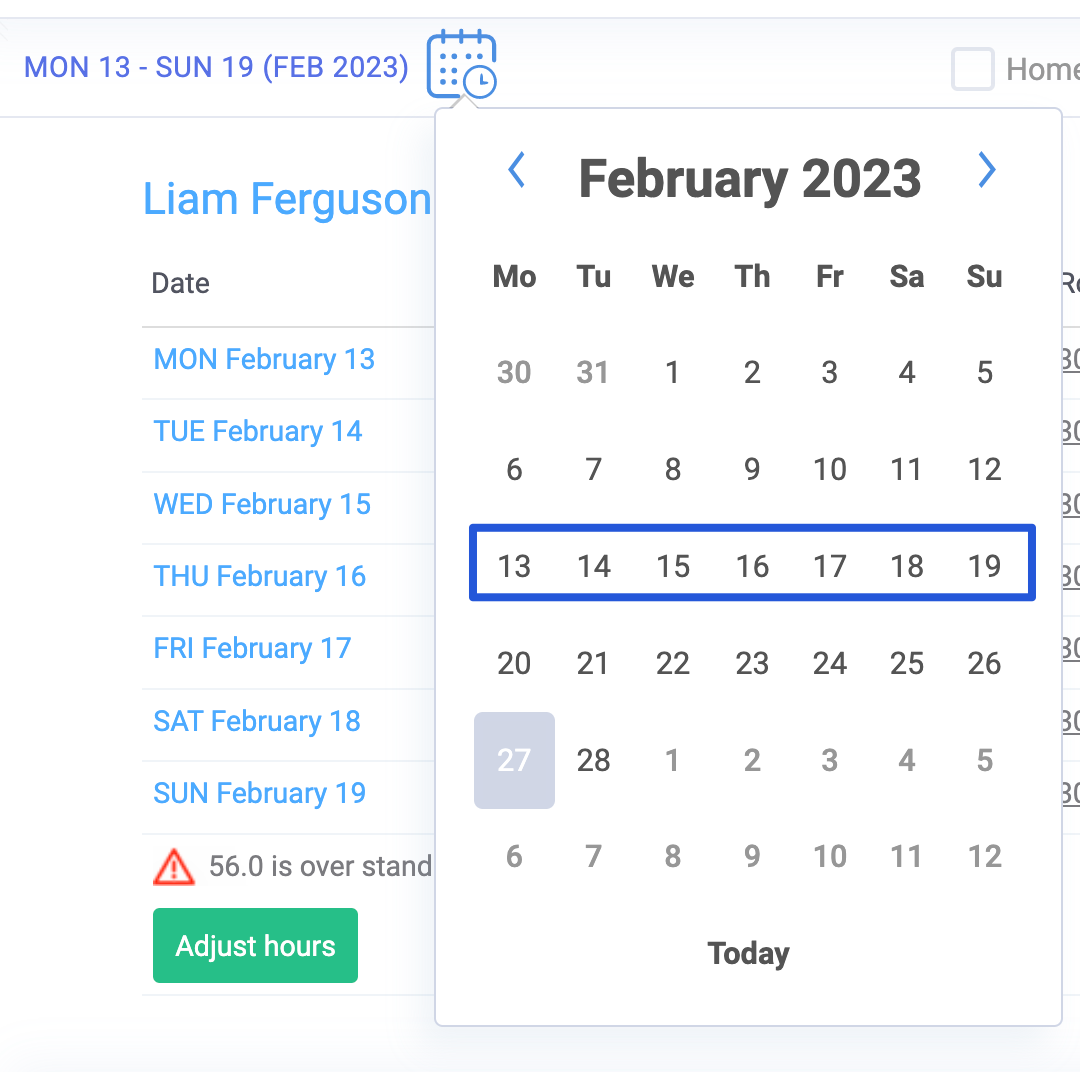Select Monday column header Mo
This screenshot has width=1080, height=1072.
(514, 277)
